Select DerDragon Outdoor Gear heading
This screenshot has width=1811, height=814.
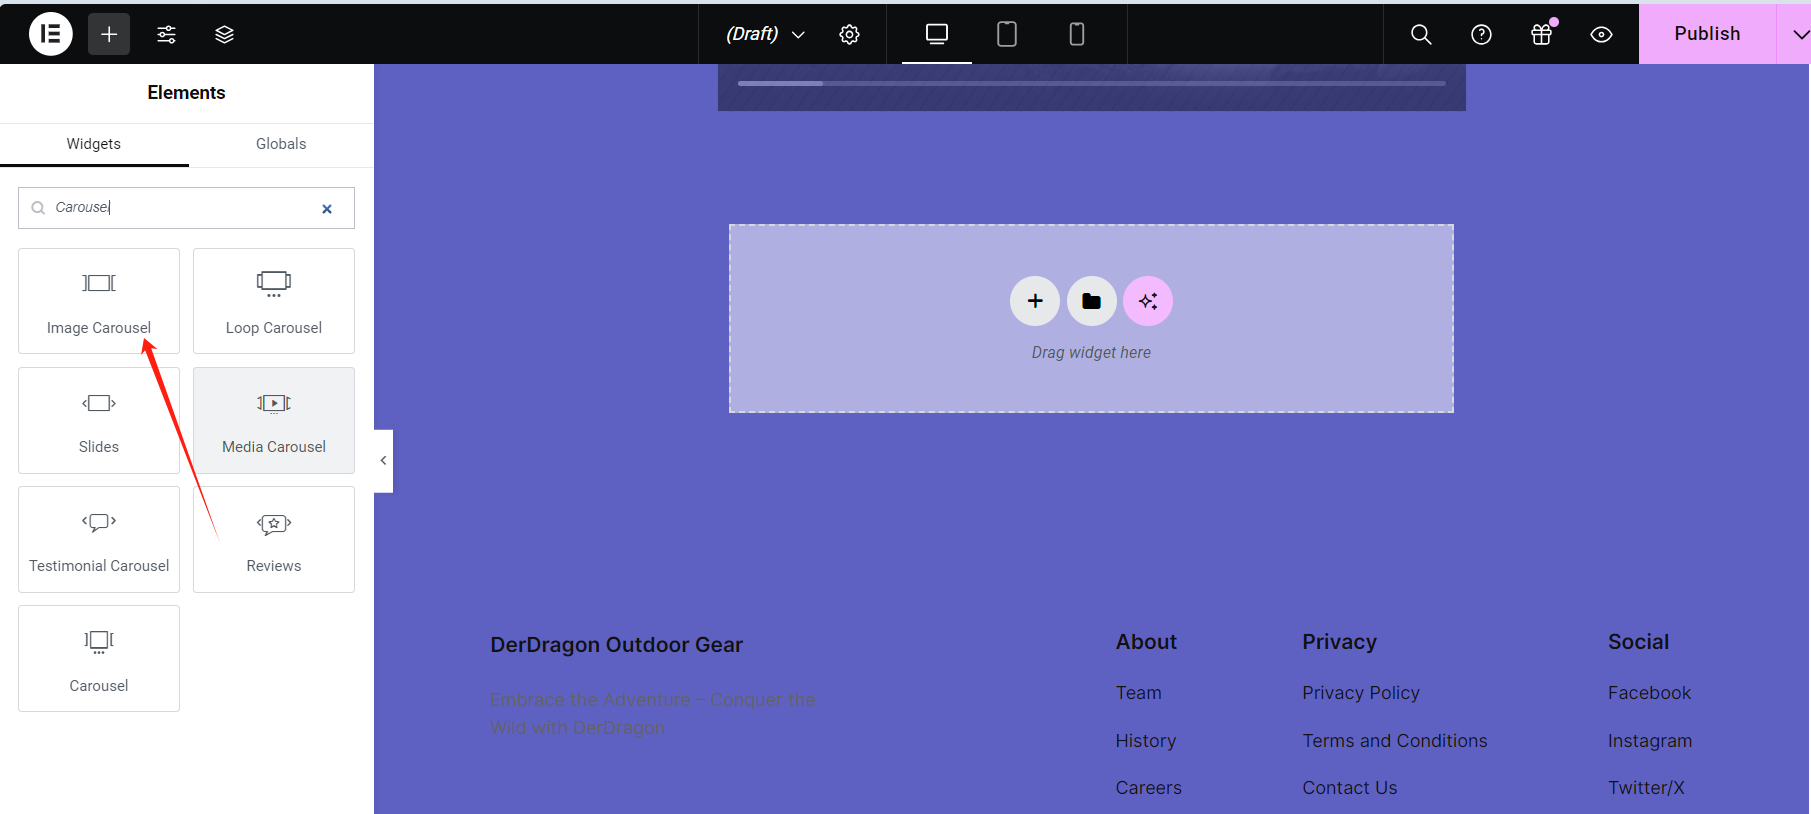[616, 645]
